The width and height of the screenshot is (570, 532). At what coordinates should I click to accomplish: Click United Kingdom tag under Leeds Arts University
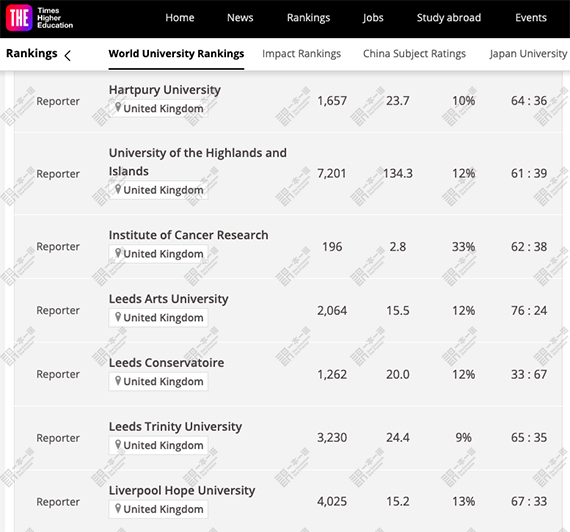[x=158, y=318]
